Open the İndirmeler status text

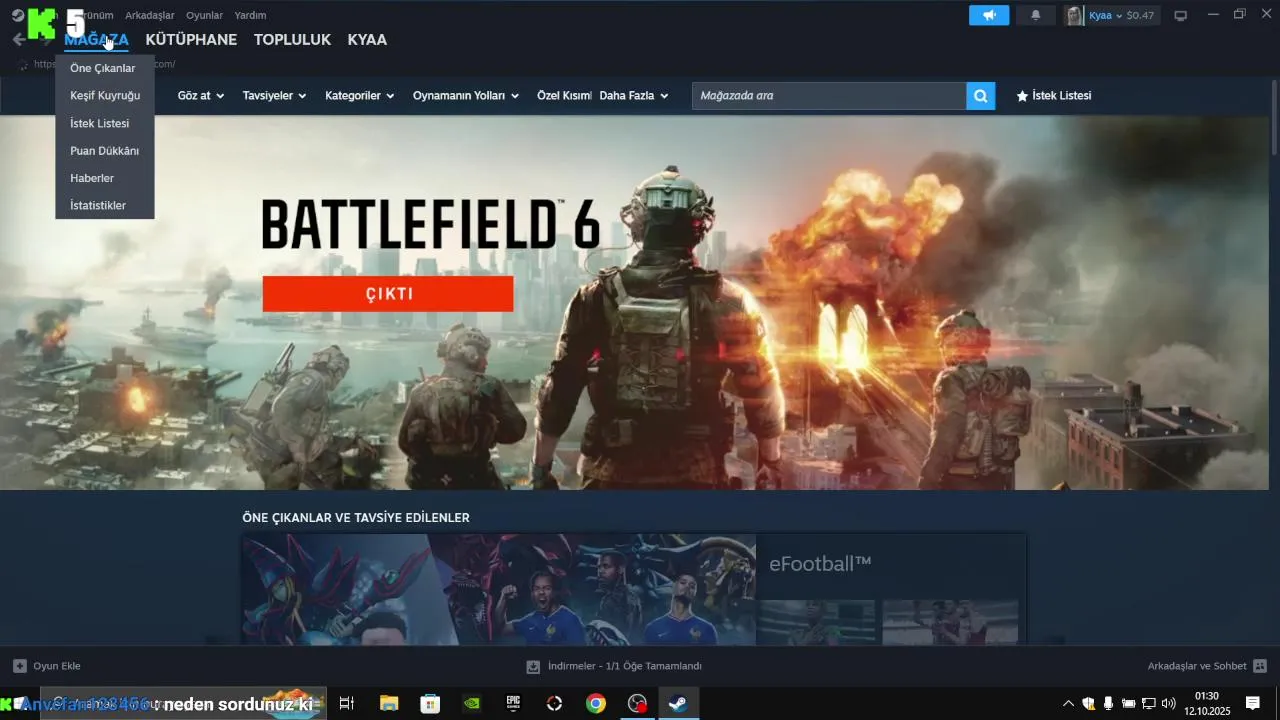point(625,666)
